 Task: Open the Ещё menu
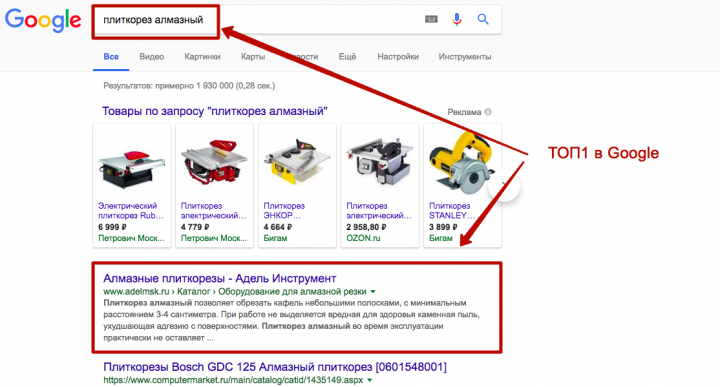[x=347, y=56]
